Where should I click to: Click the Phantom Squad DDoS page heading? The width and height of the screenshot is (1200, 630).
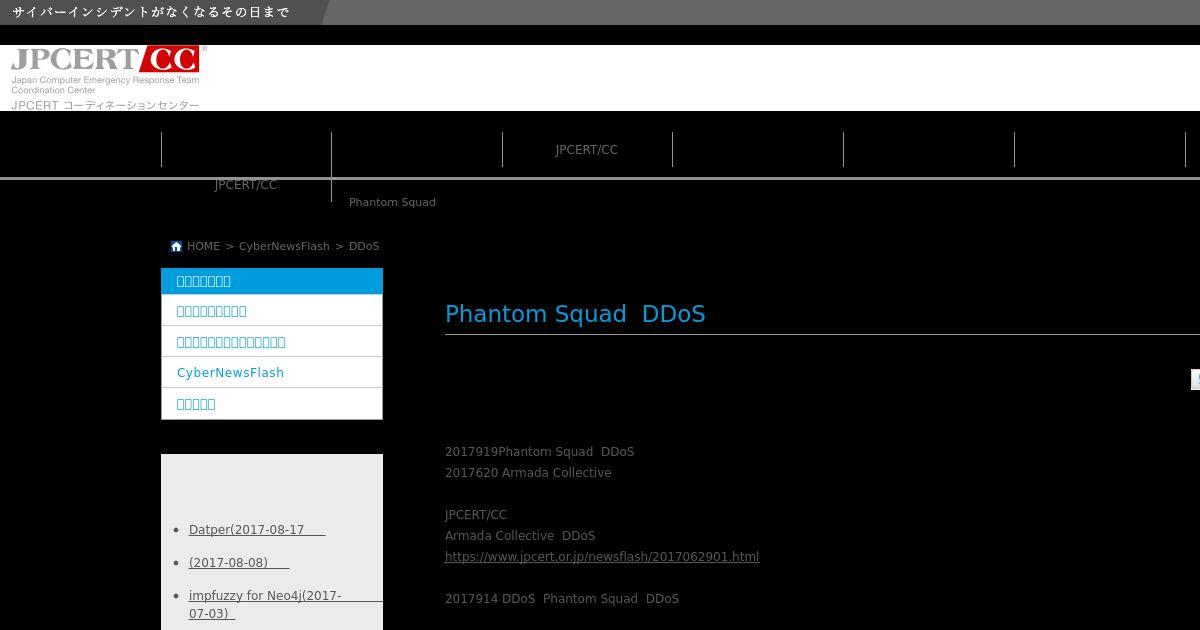tap(575, 314)
